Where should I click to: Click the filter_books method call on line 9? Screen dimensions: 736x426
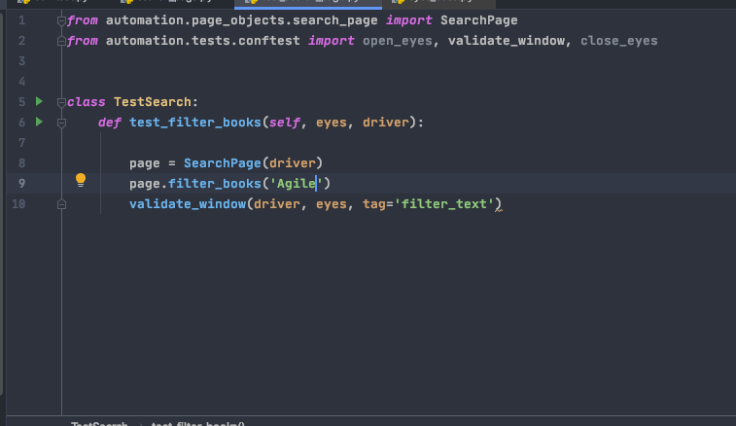point(214,183)
